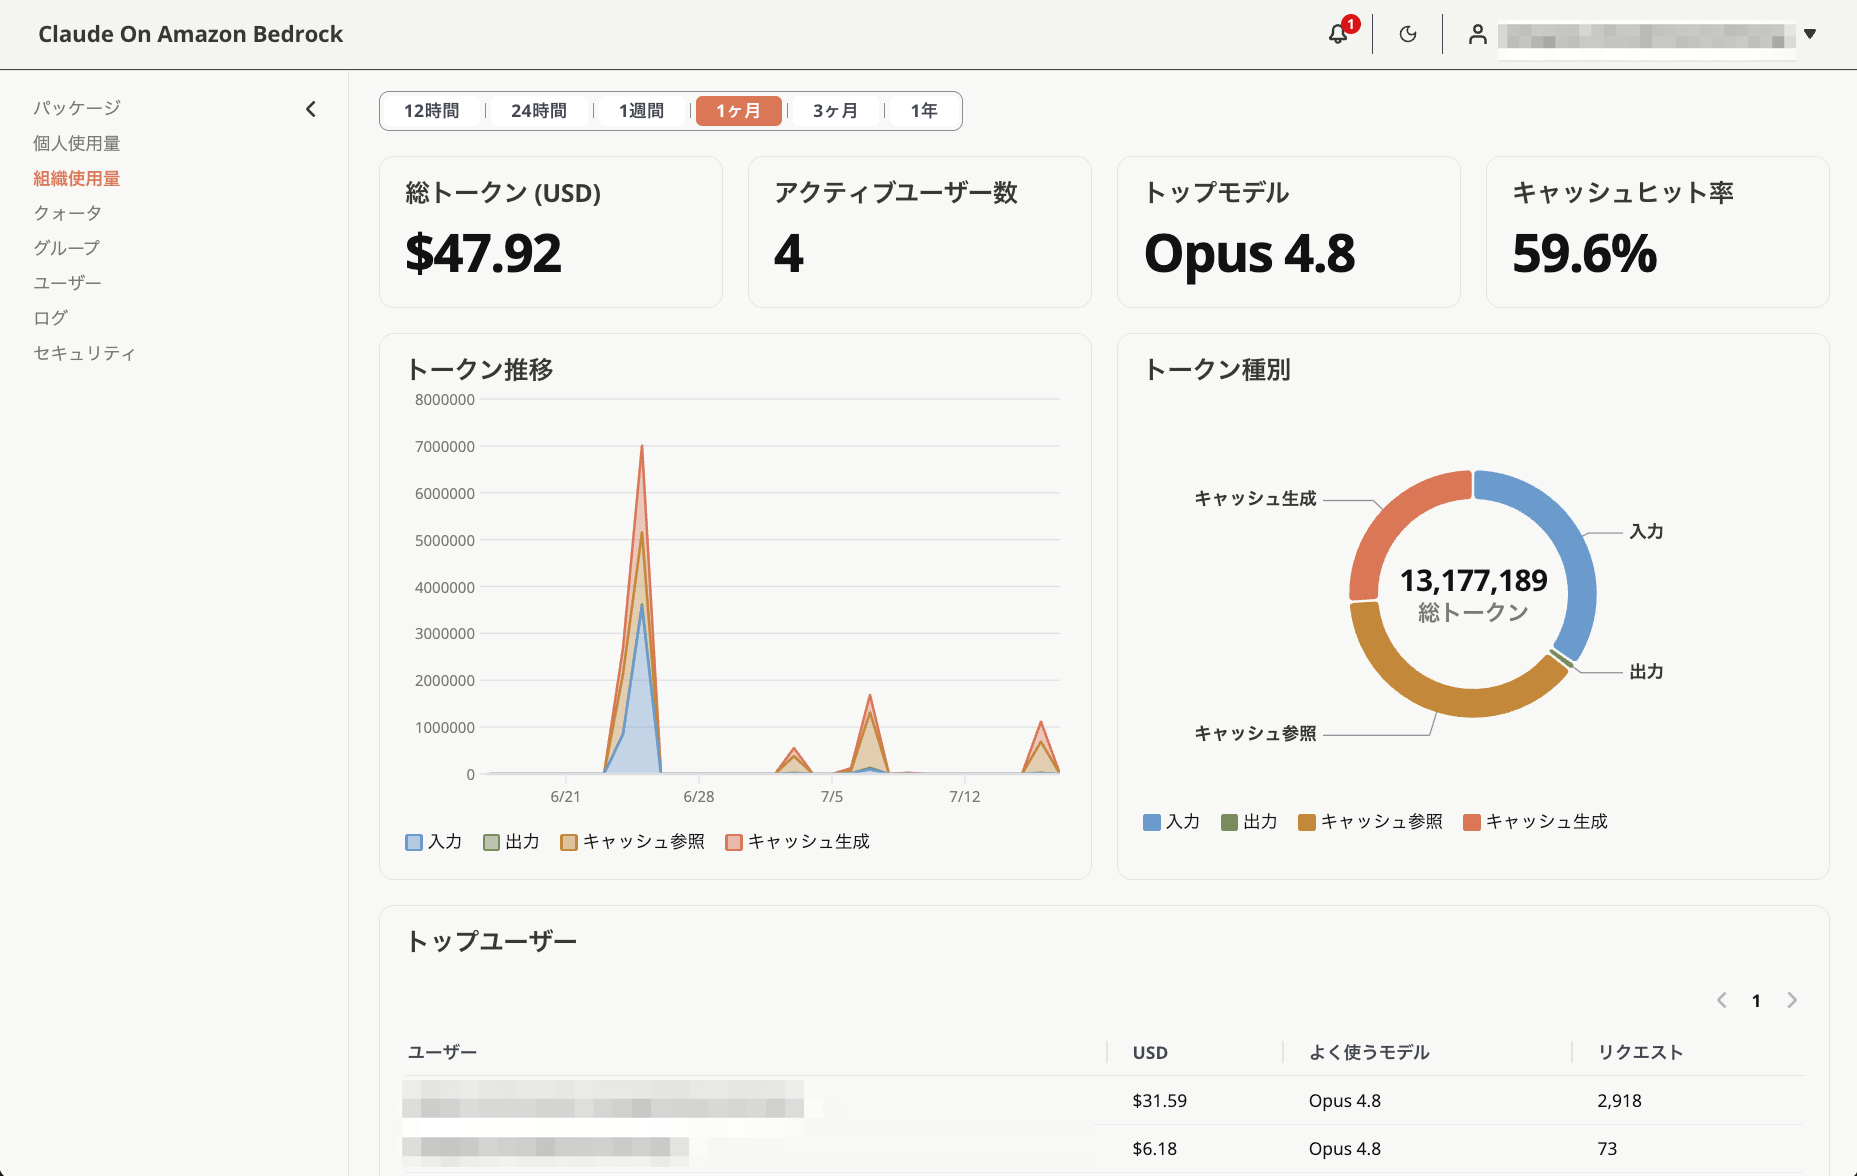Toggle キャッシュ生成 series in トークン推移 legend

(x=797, y=842)
